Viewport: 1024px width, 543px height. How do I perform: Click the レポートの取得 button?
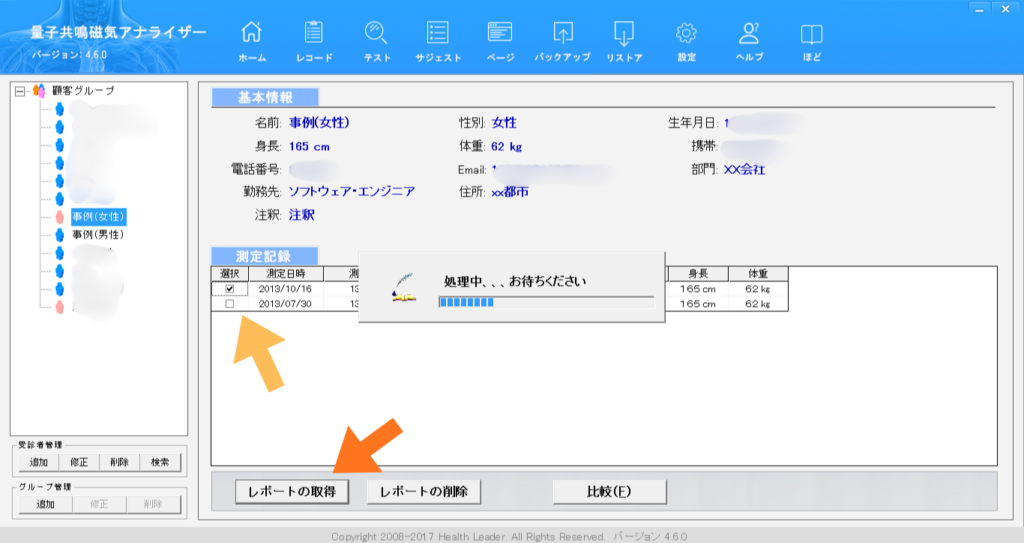292,491
